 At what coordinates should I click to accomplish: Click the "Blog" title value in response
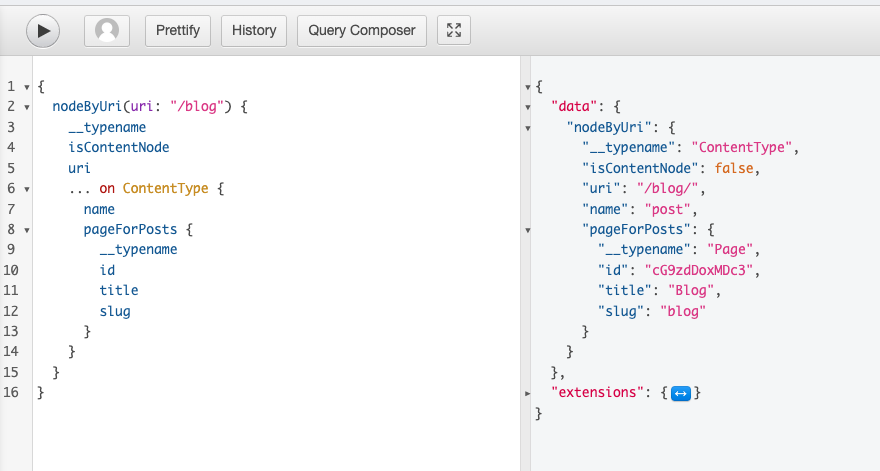pos(691,290)
